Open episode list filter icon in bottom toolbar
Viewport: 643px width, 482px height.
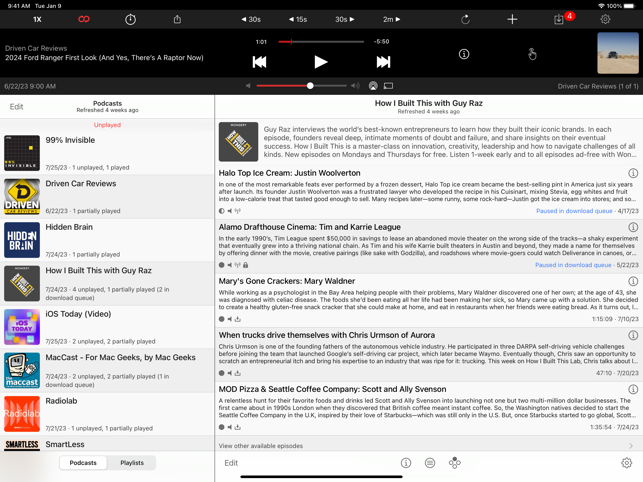pos(430,463)
